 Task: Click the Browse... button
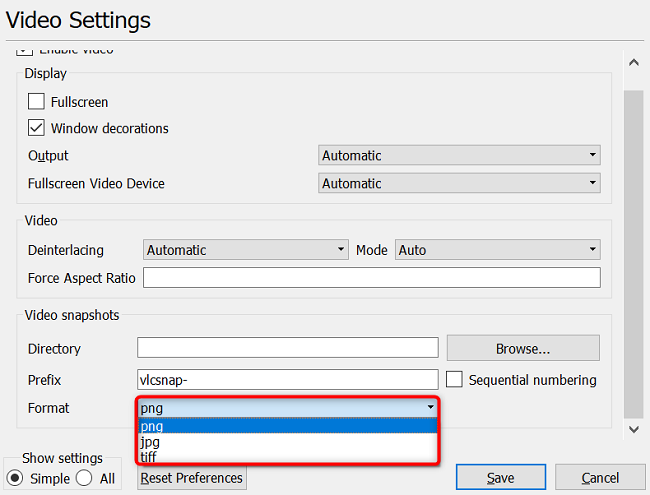[523, 348]
